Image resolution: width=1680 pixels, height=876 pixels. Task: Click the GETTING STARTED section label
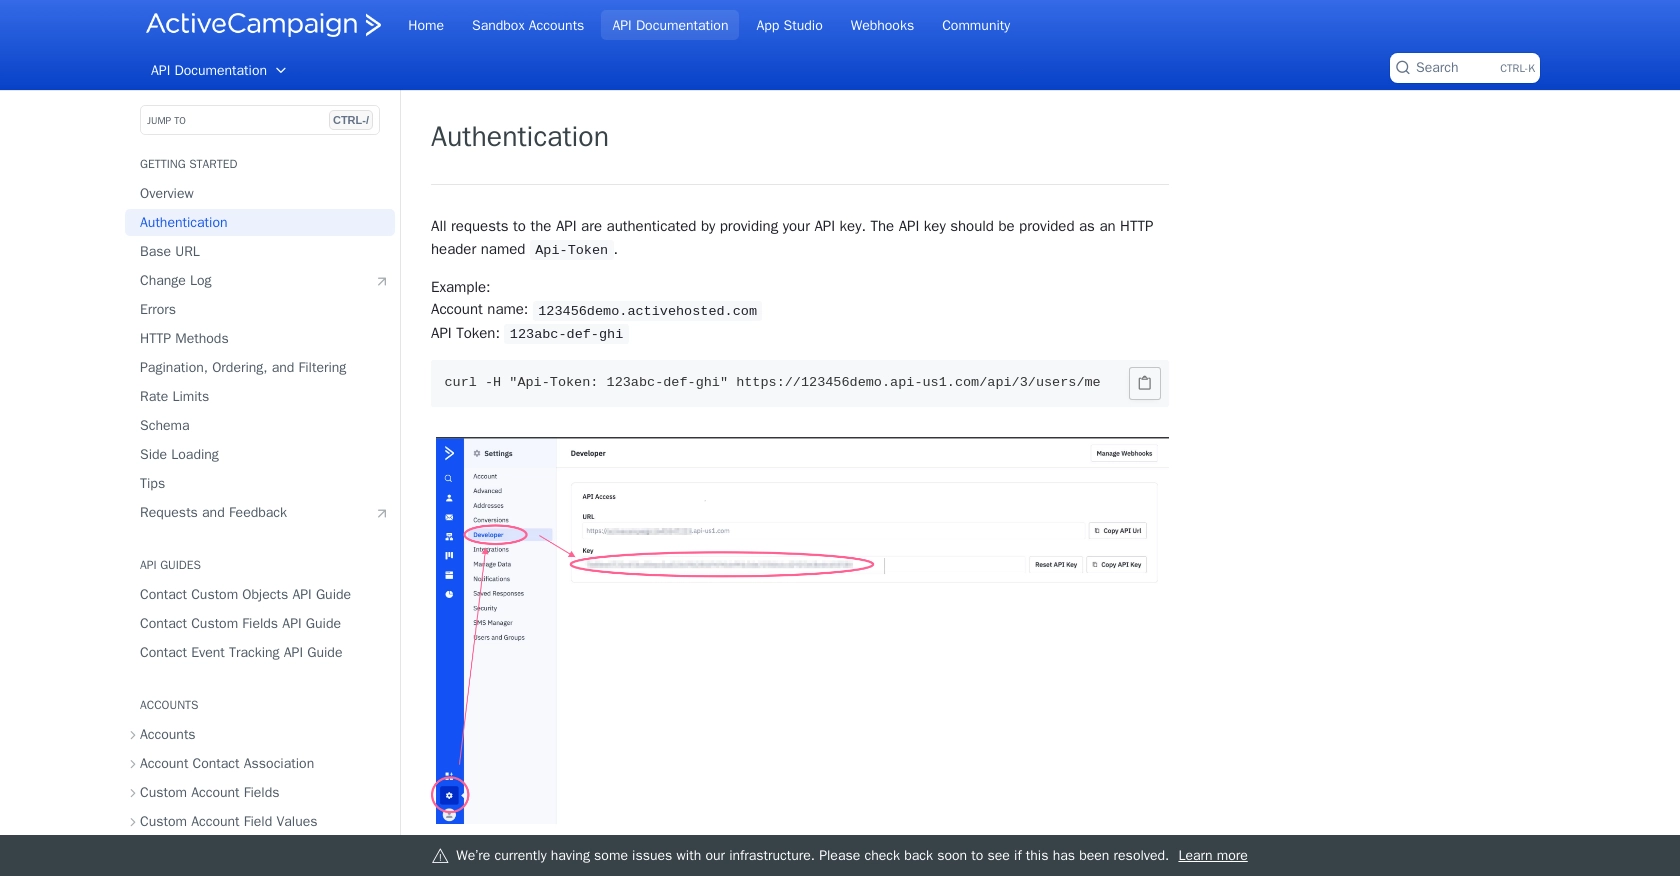click(189, 164)
